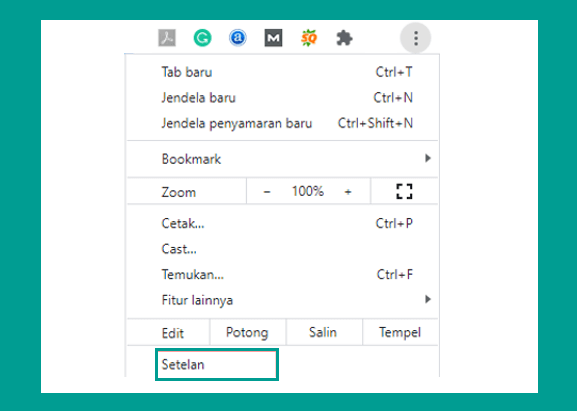
Task: Click the three-dot Chrome menu button
Action: [x=415, y=38]
